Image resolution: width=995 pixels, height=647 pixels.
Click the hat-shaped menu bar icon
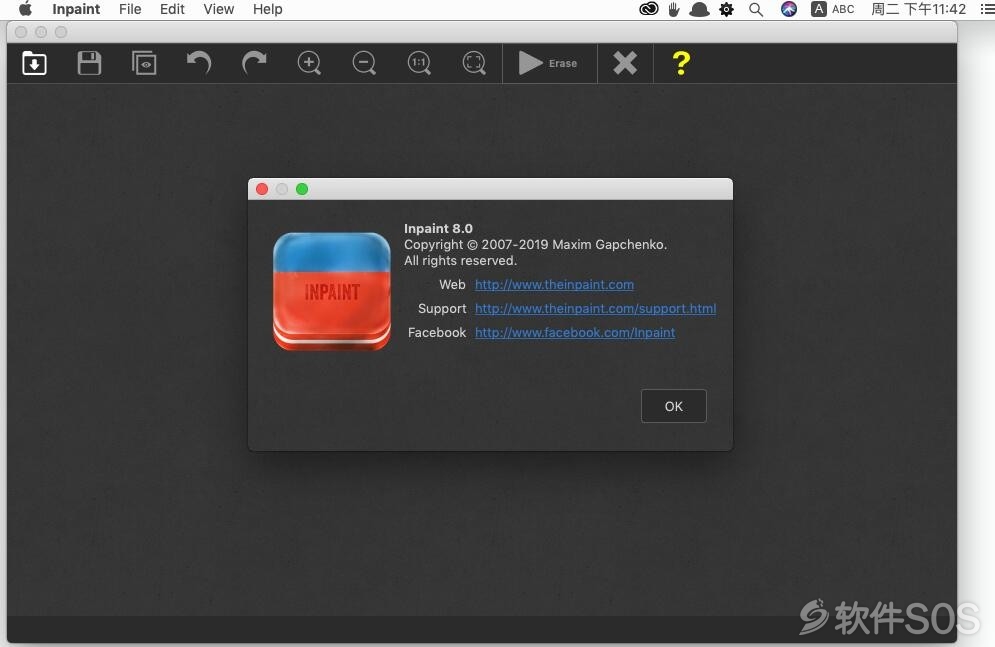click(699, 9)
